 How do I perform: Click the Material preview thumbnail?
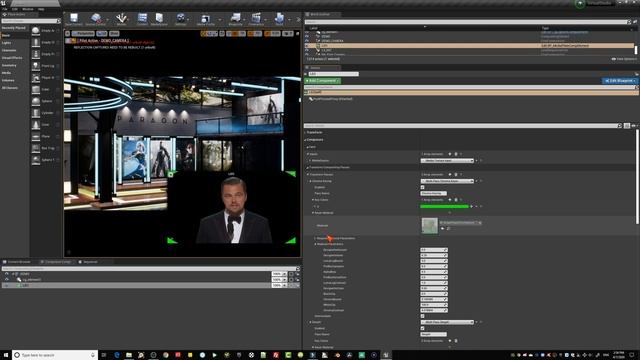pyautogui.click(x=429, y=226)
